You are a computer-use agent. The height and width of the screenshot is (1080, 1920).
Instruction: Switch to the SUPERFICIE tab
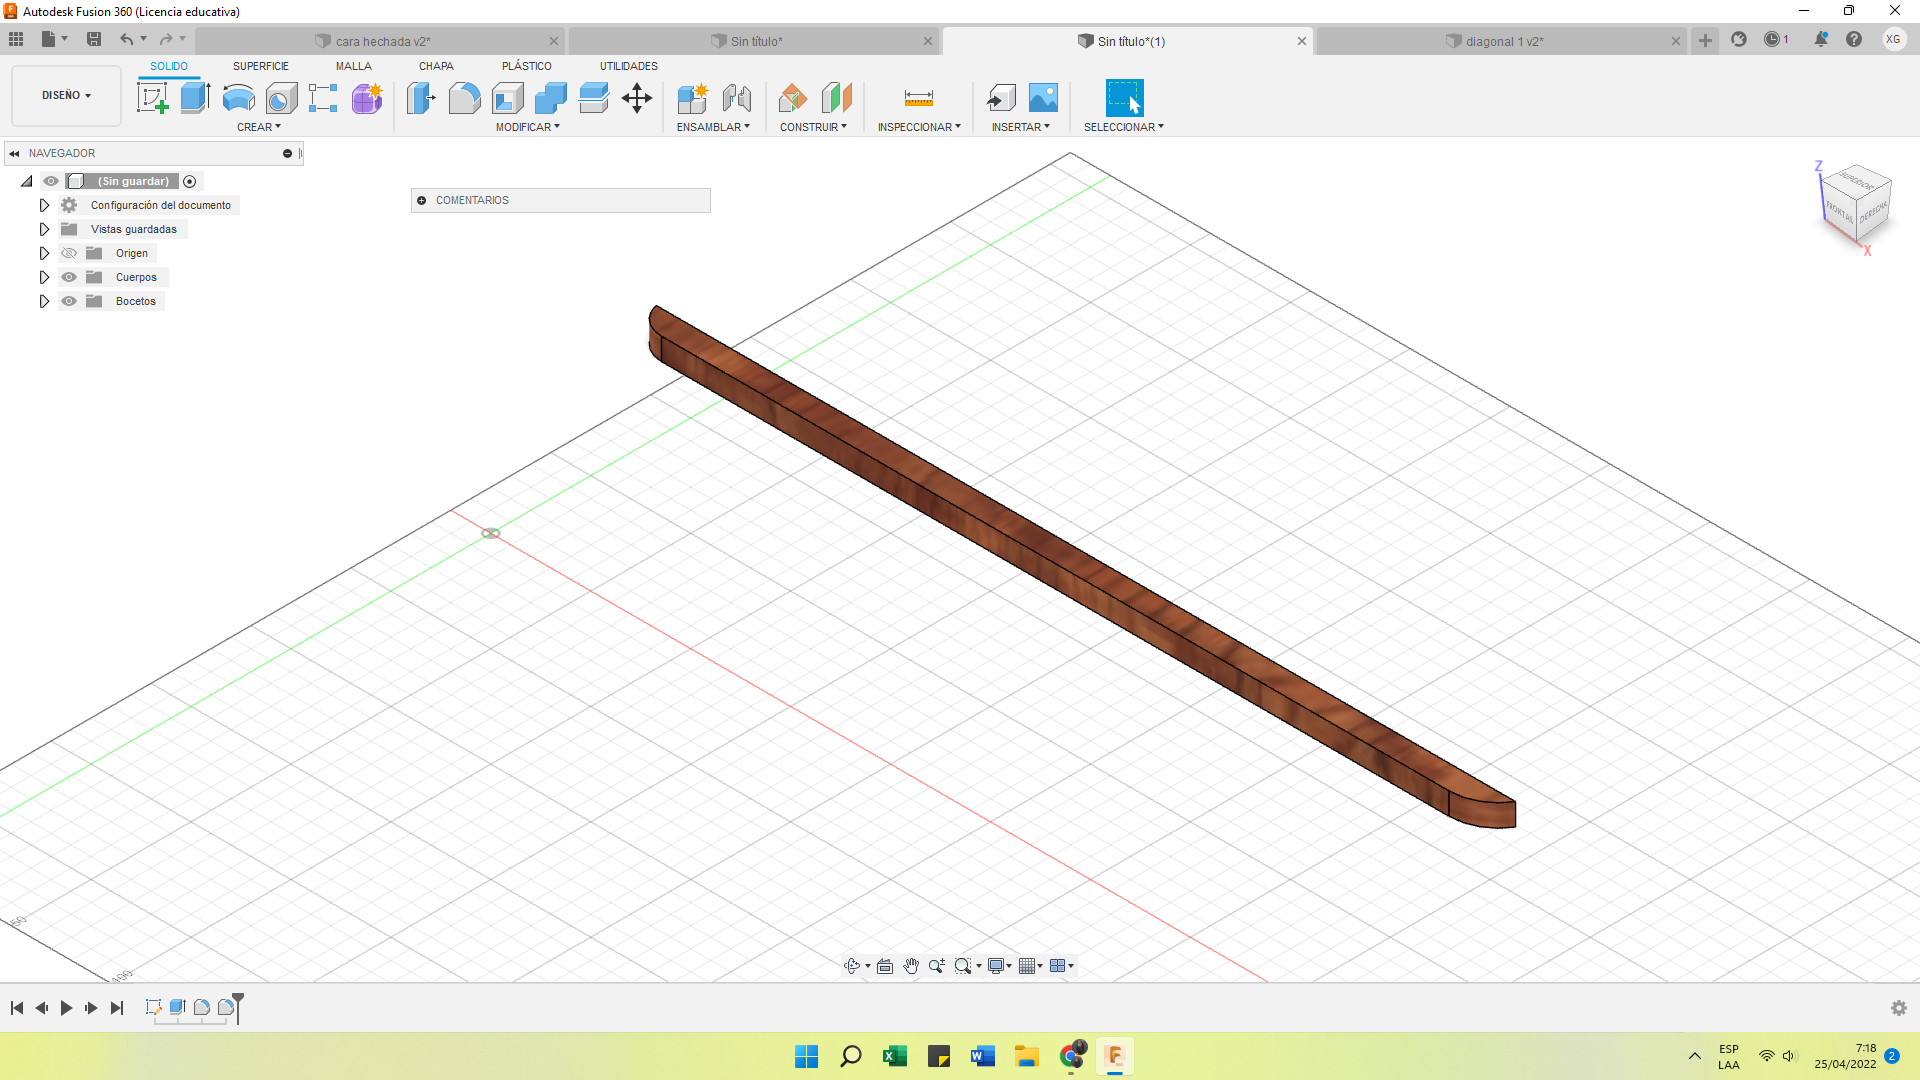tap(261, 66)
